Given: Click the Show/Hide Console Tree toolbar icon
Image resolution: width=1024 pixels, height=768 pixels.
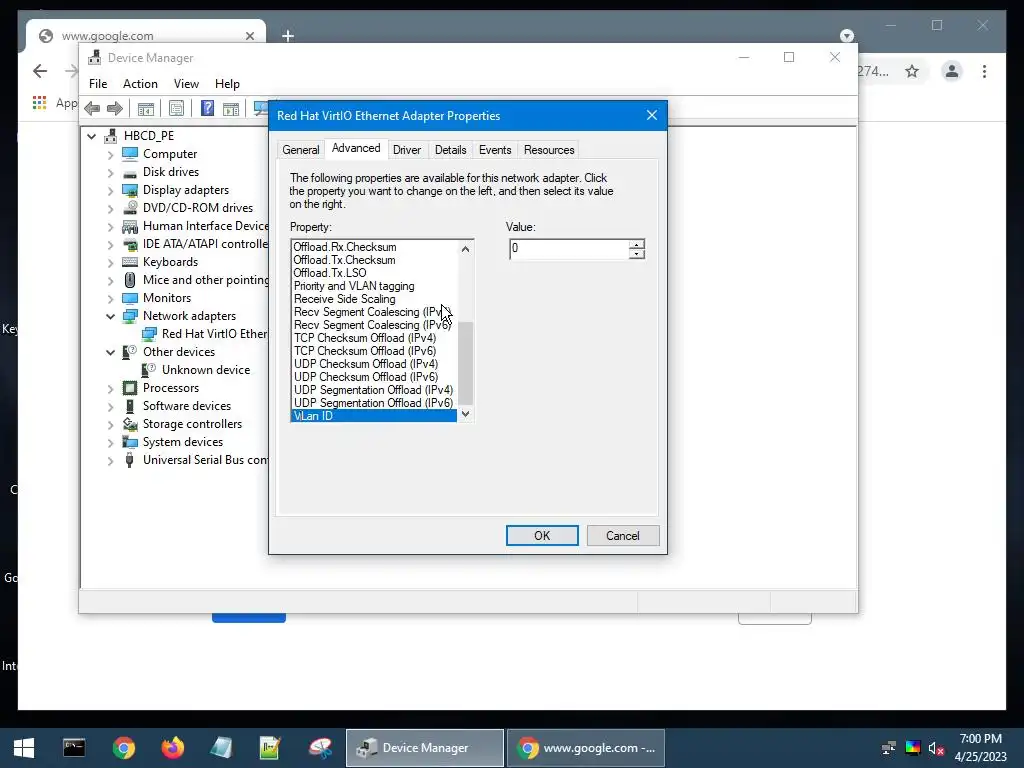Looking at the screenshot, I should click(x=146, y=108).
